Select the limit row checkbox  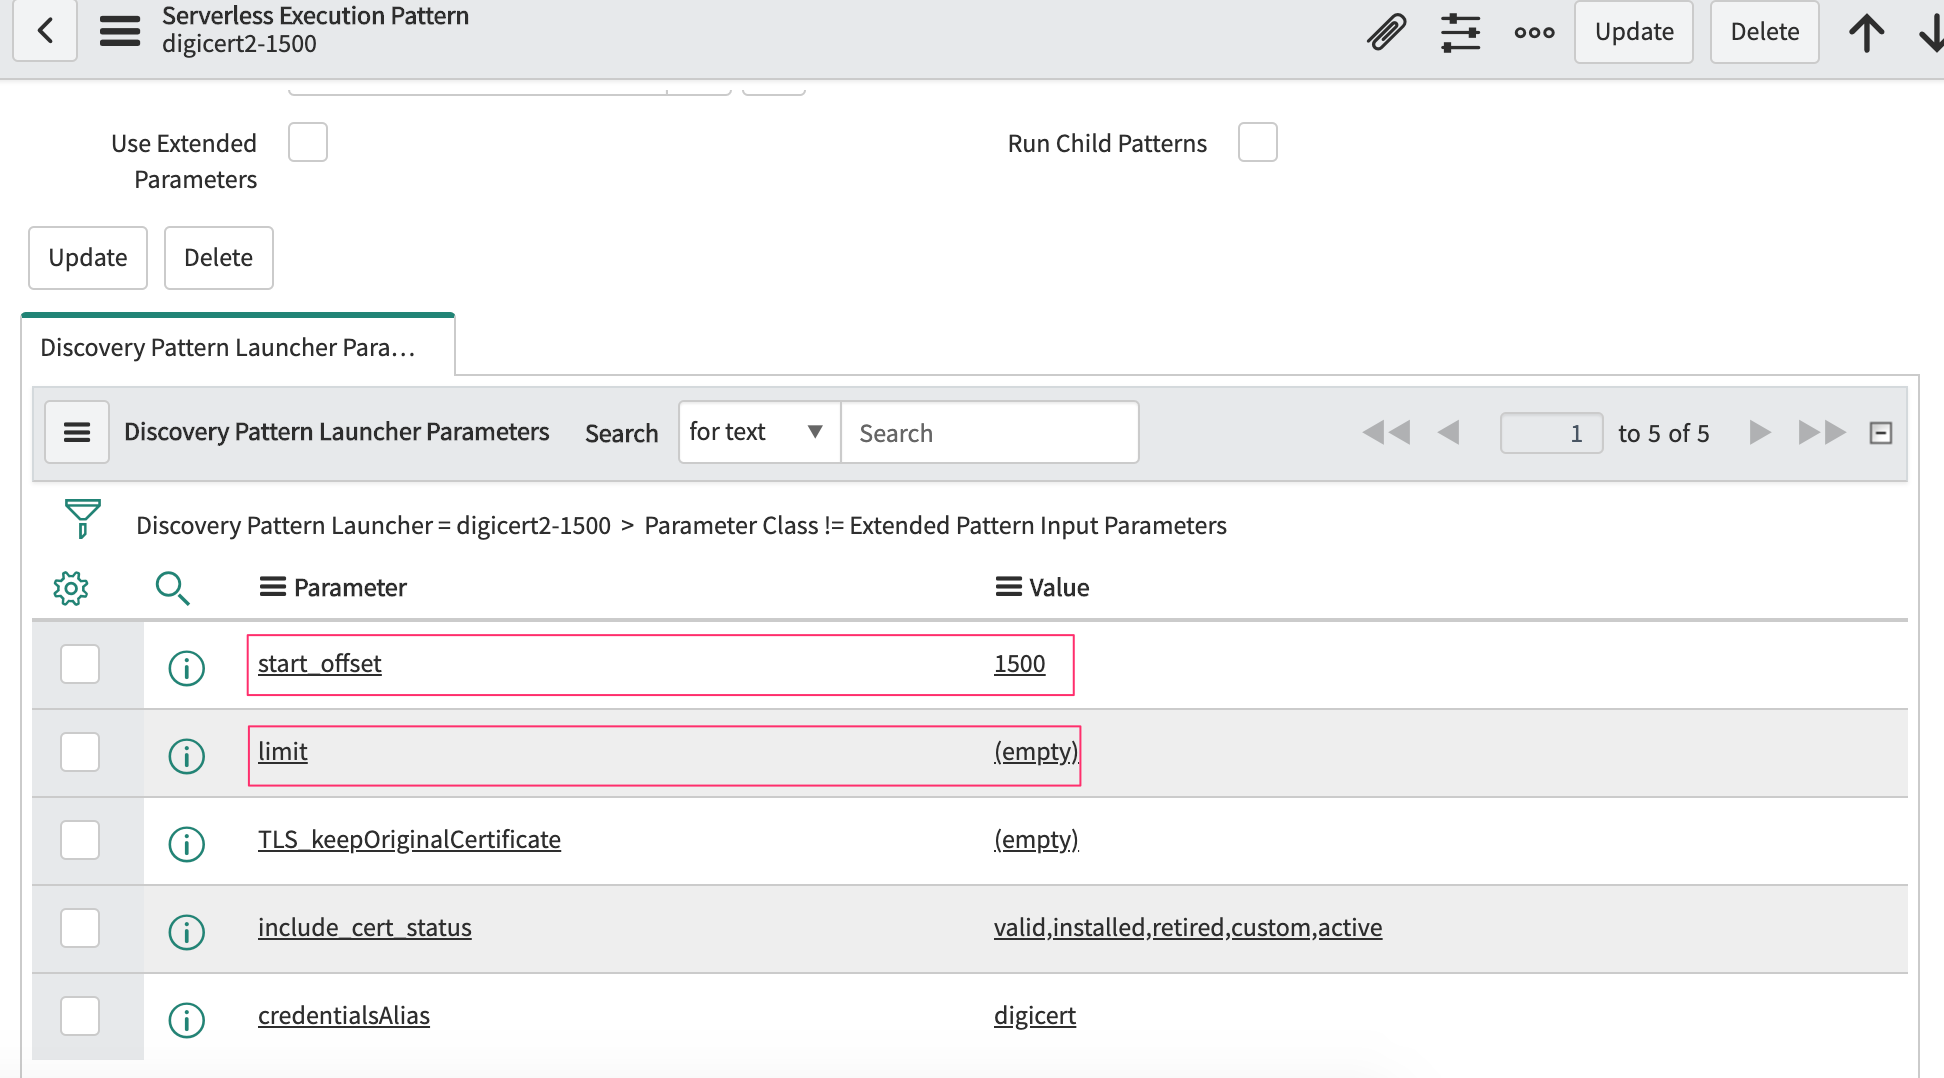point(80,752)
